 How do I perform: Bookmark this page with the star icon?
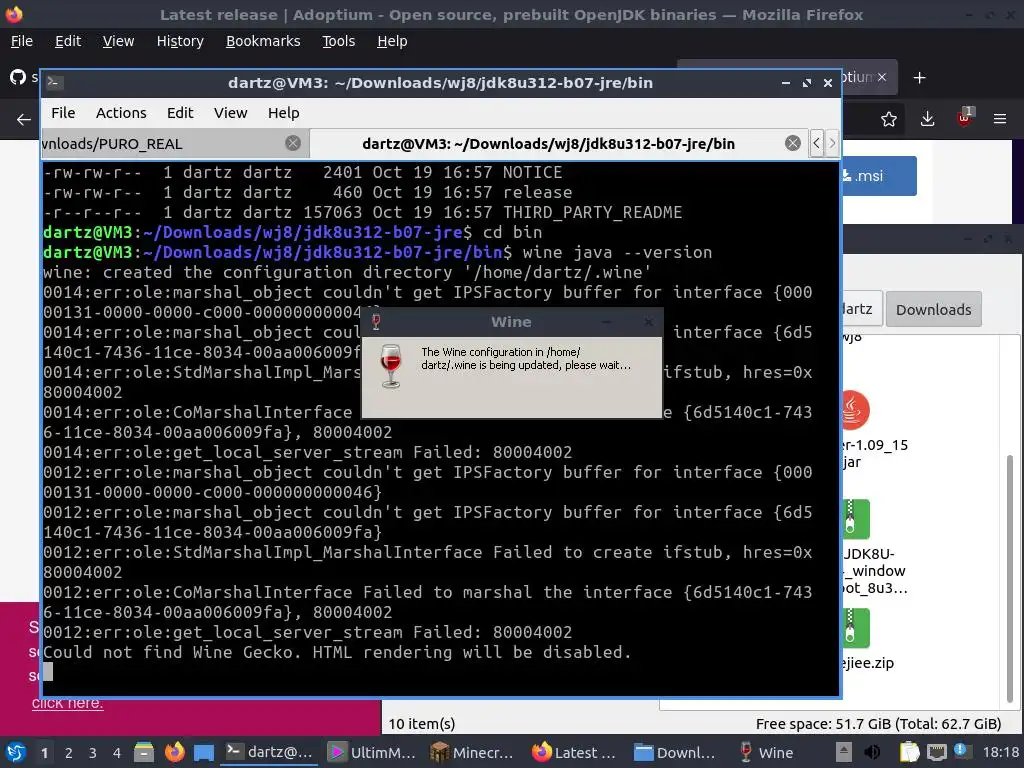point(889,119)
